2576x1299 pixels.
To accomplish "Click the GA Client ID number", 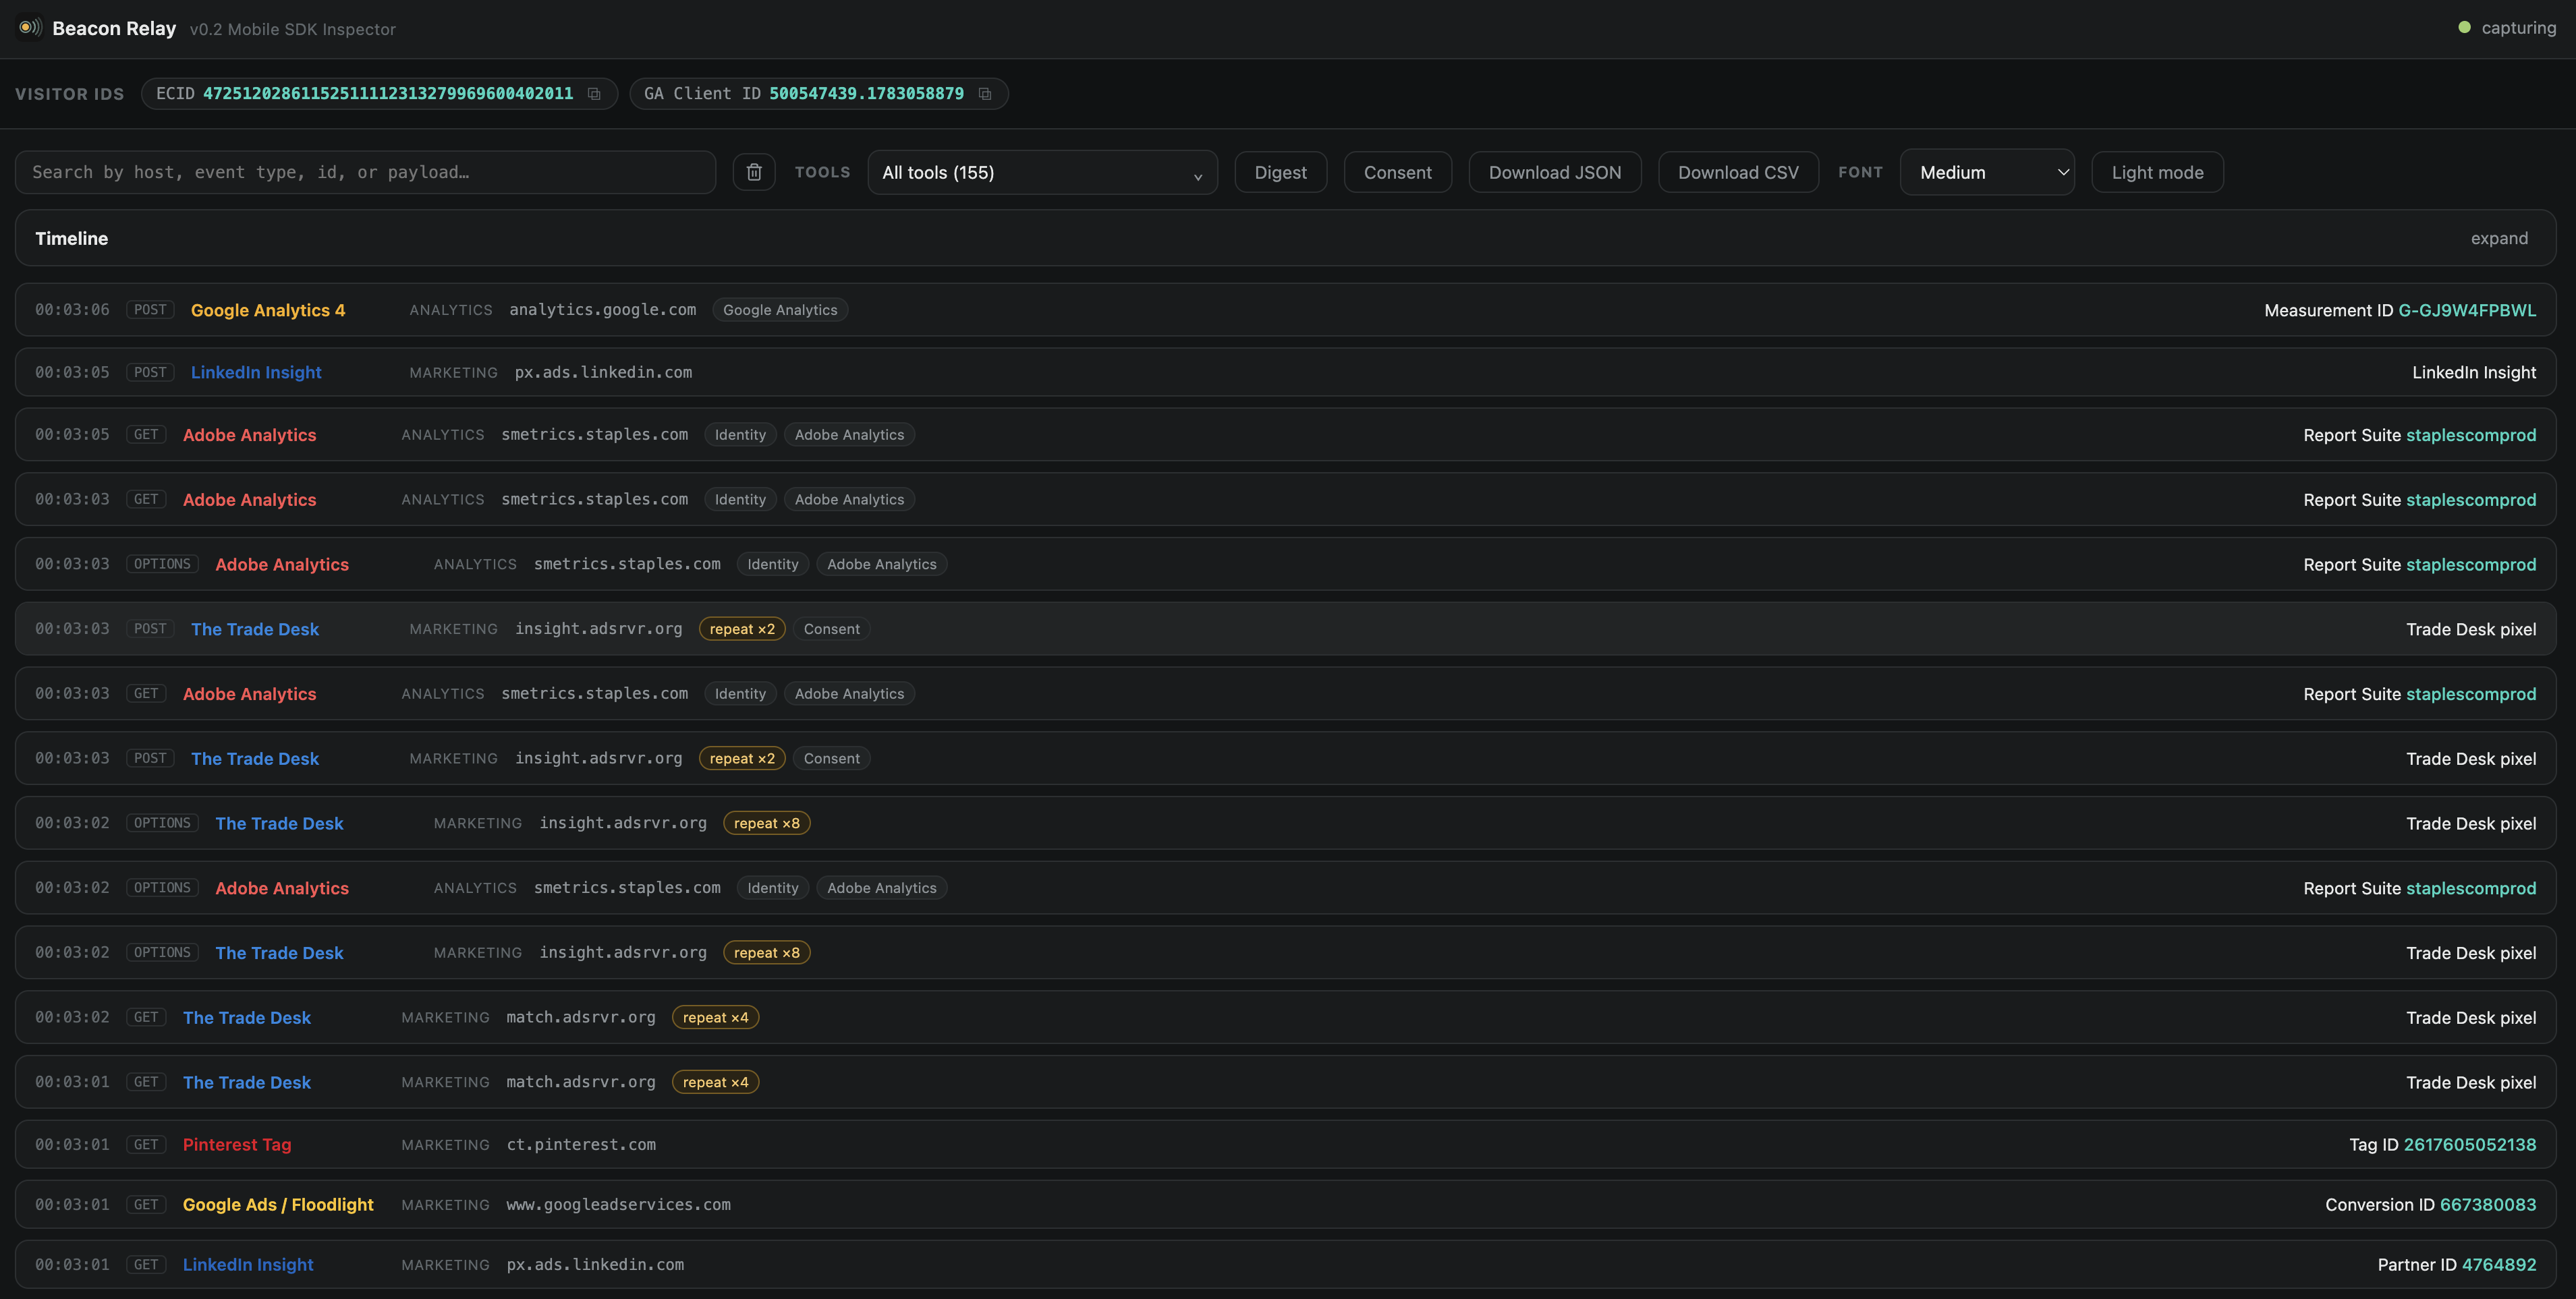I will [x=866, y=94].
